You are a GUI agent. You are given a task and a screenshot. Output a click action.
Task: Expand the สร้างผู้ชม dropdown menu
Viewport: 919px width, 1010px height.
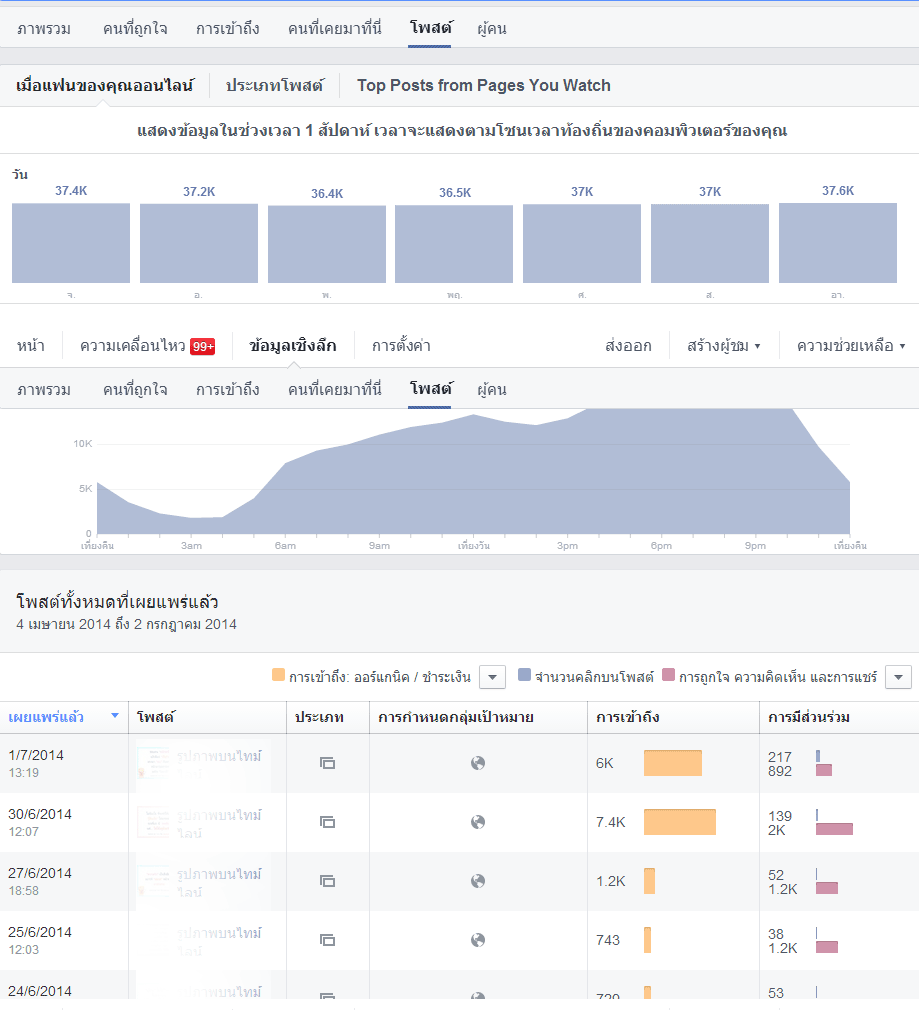724,346
